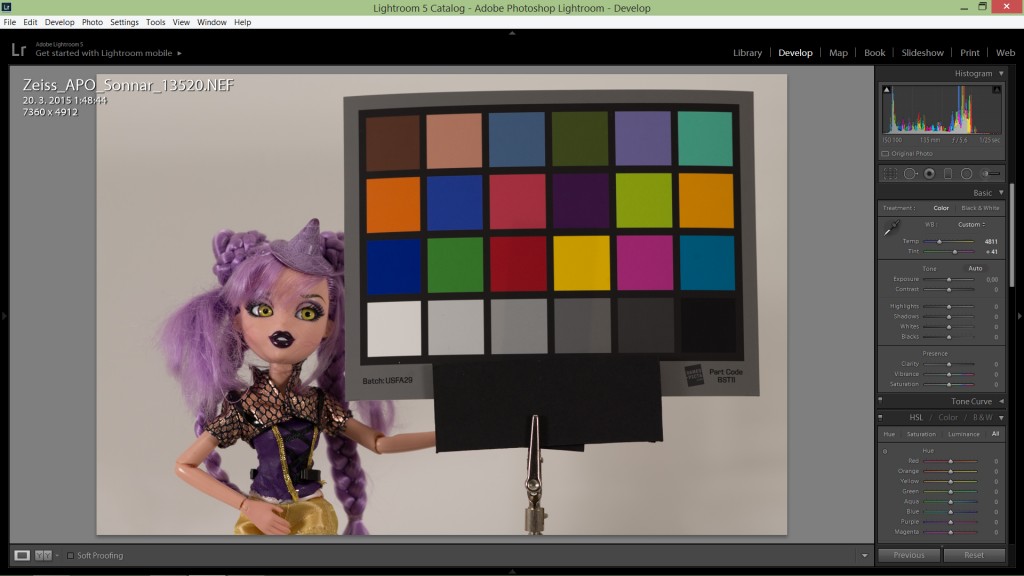The width and height of the screenshot is (1024, 576).
Task: Select the Red Eye Correction tool
Action: coord(929,174)
